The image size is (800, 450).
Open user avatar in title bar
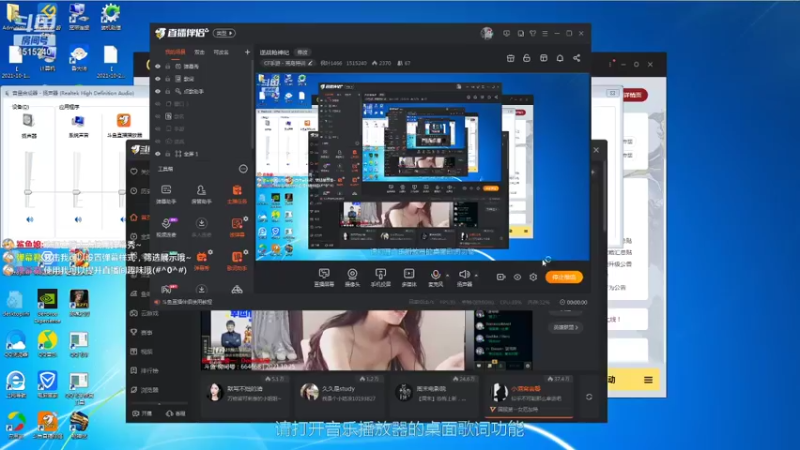click(487, 33)
